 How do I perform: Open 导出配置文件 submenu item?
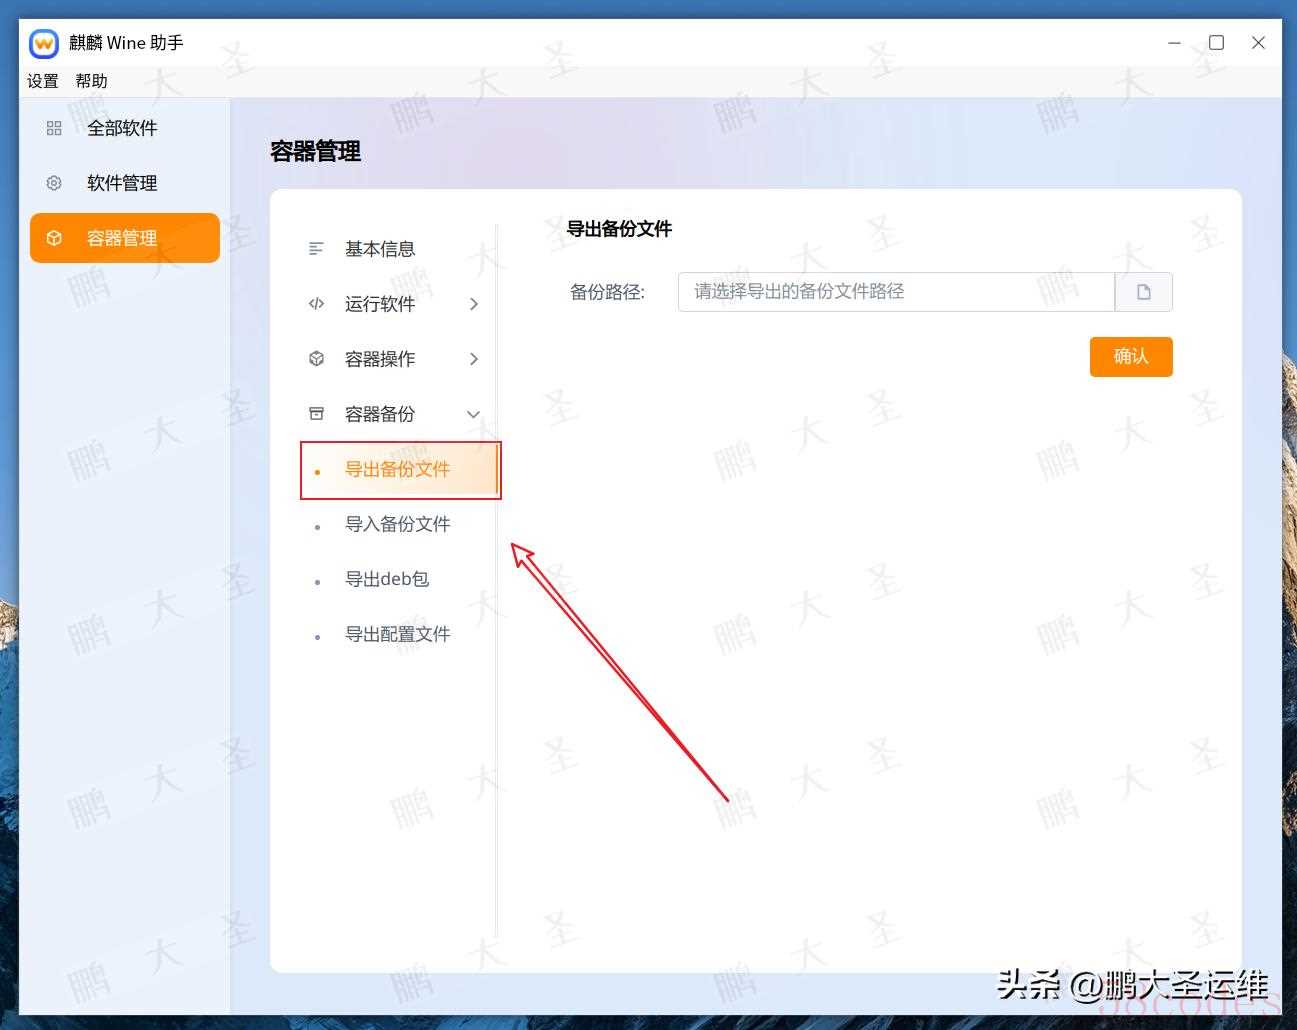[x=397, y=634]
